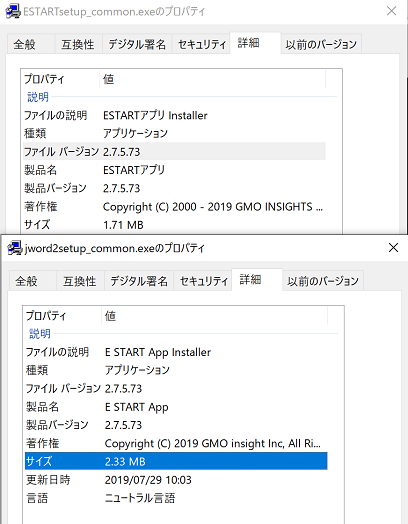This screenshot has width=408, height=524.
Task: Open 以前のバージョン tab in ESTARTsetup window
Action: pyautogui.click(x=321, y=44)
